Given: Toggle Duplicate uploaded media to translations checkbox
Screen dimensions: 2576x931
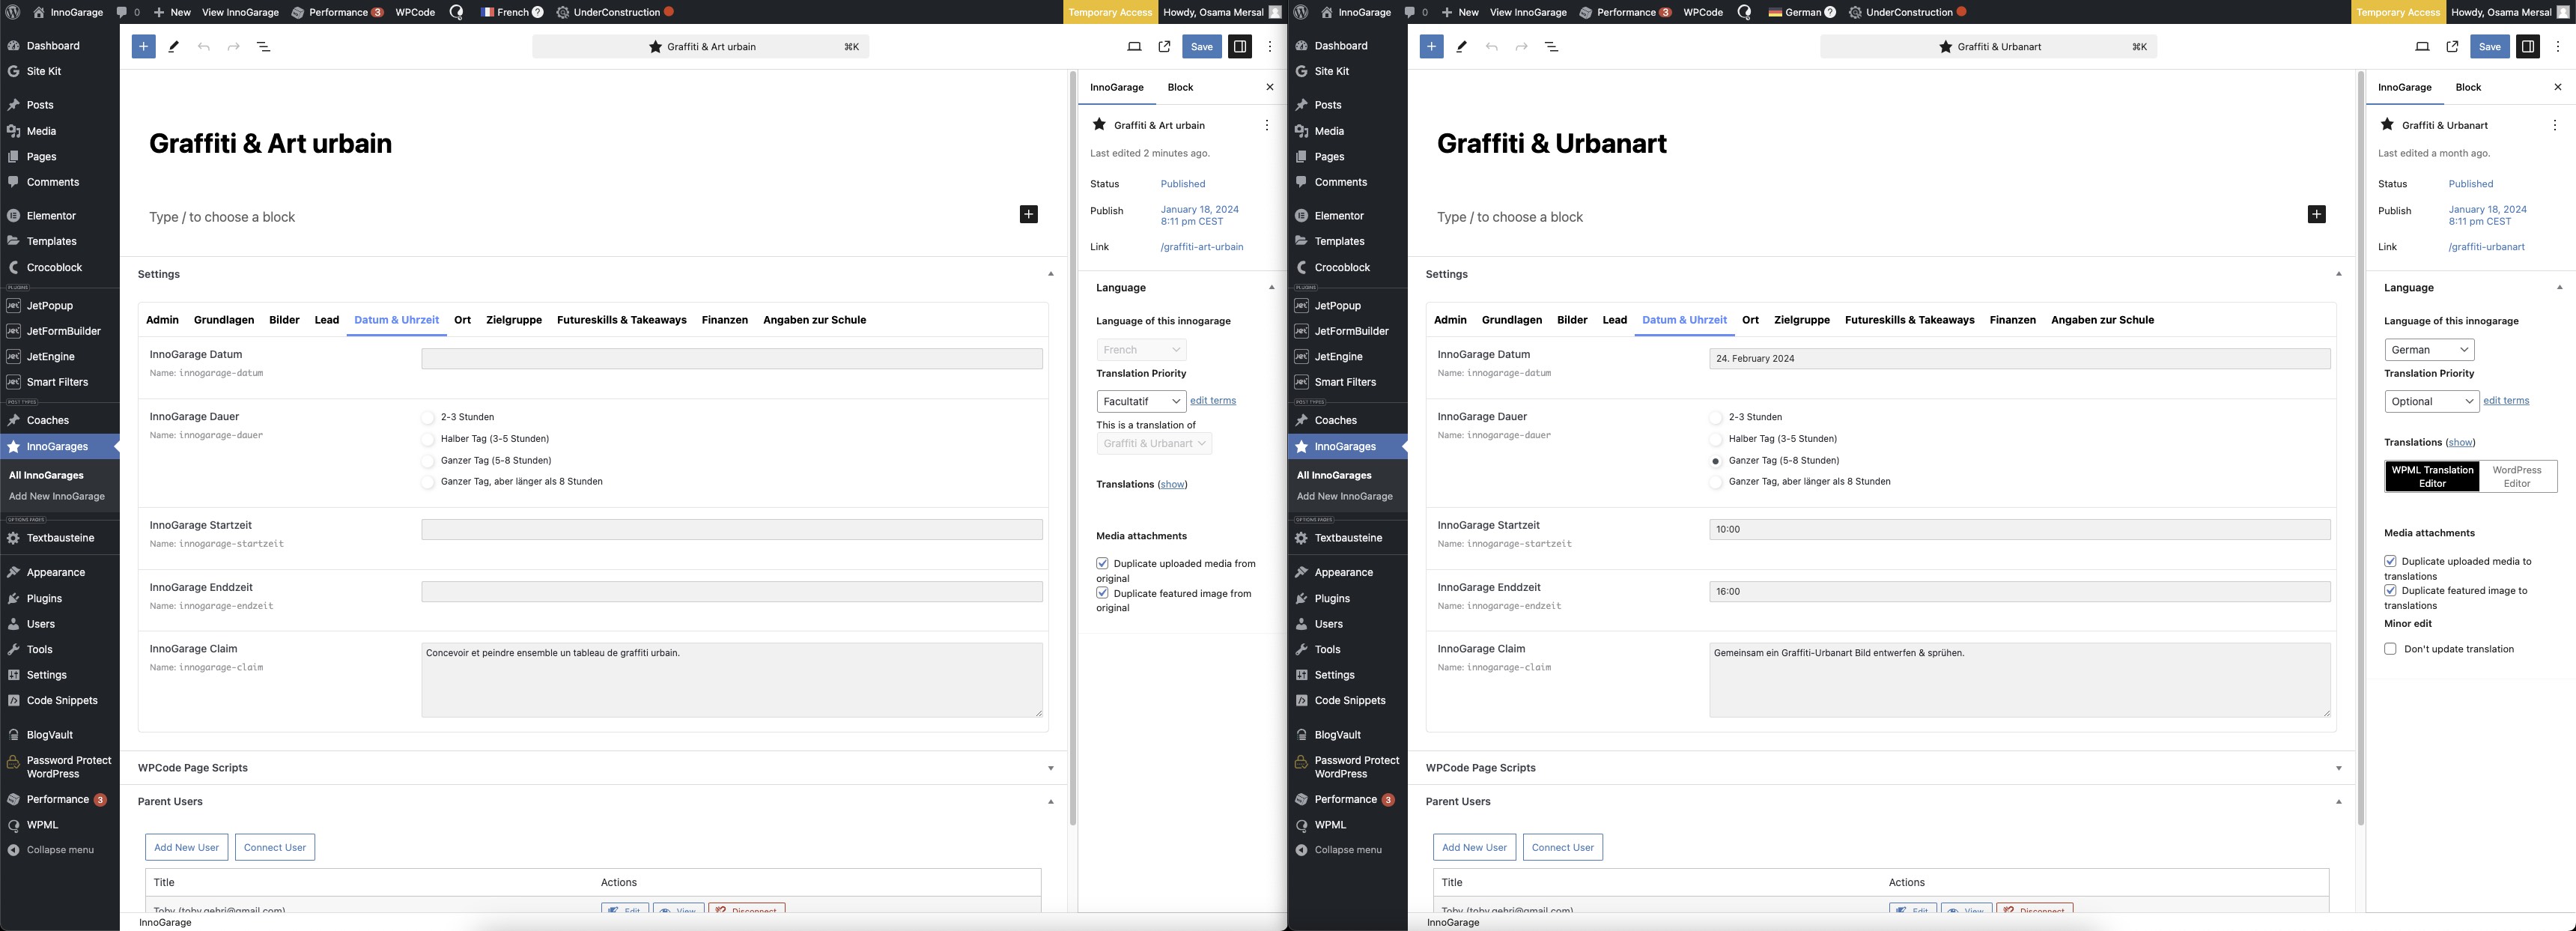Looking at the screenshot, I should [x=2390, y=561].
